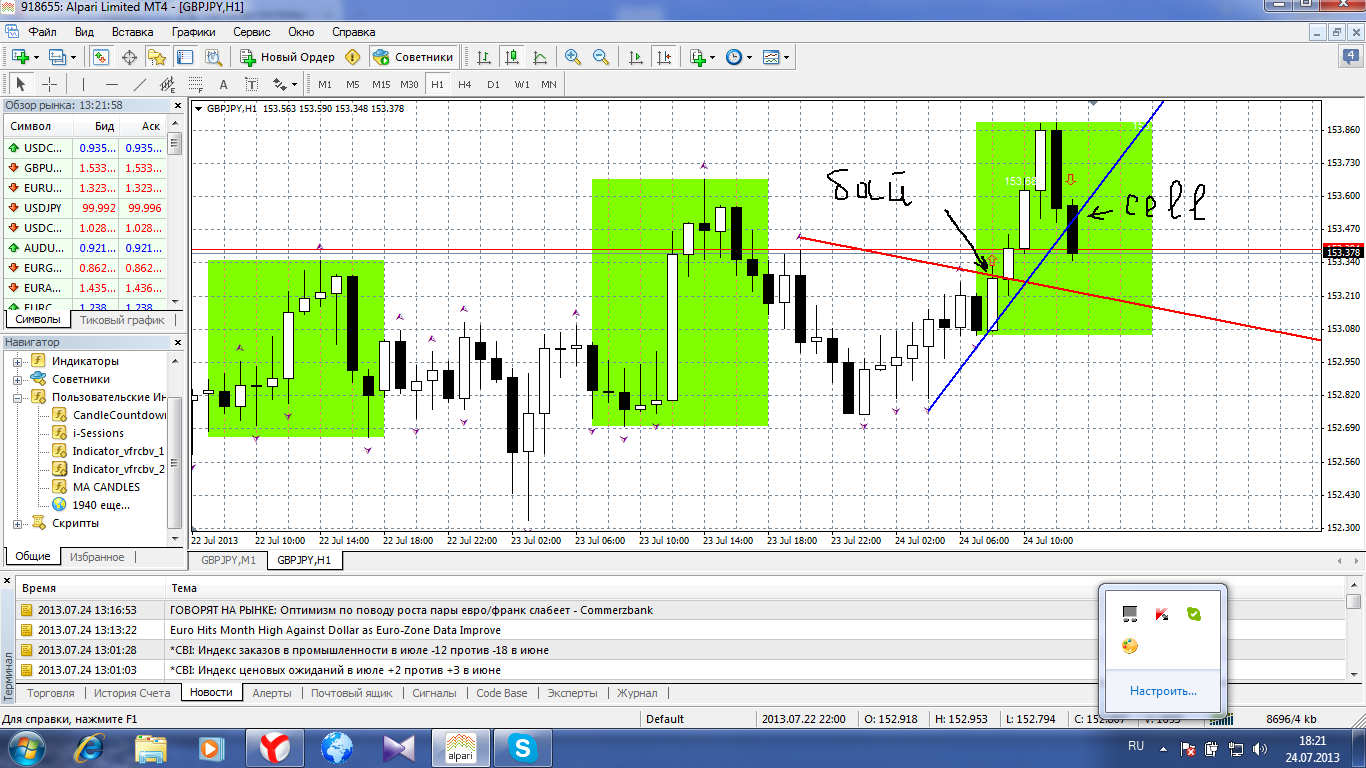Open the Сервис menu
The height and width of the screenshot is (768, 1366).
coord(252,32)
